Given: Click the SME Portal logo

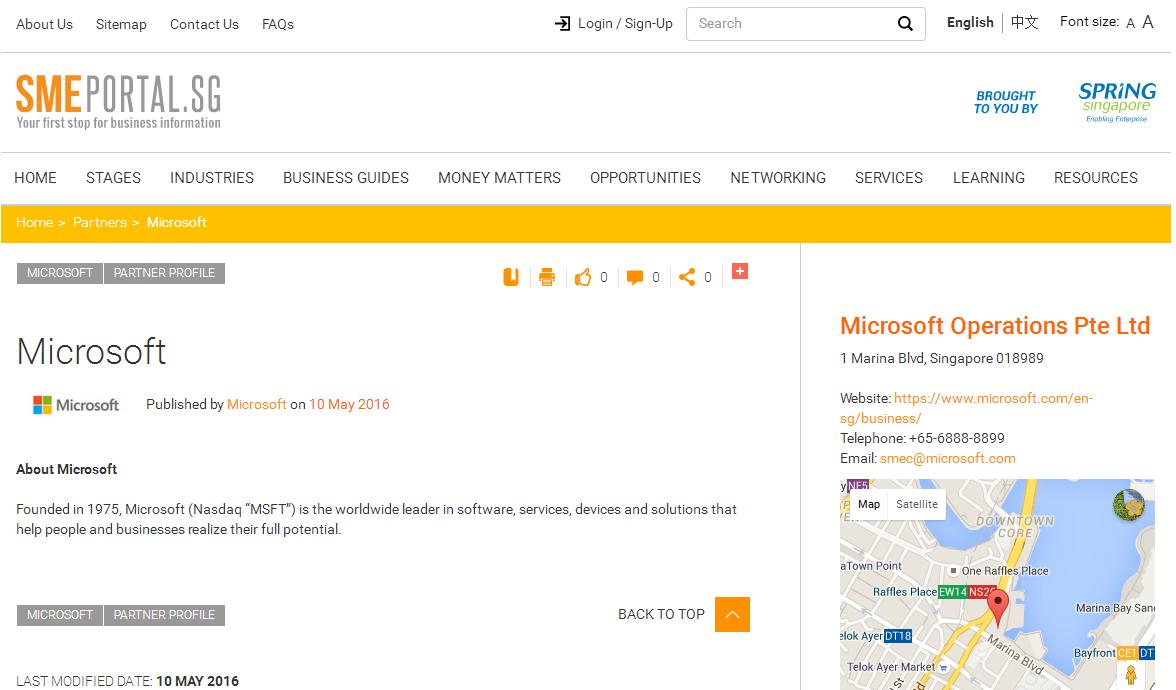Looking at the screenshot, I should (118, 102).
